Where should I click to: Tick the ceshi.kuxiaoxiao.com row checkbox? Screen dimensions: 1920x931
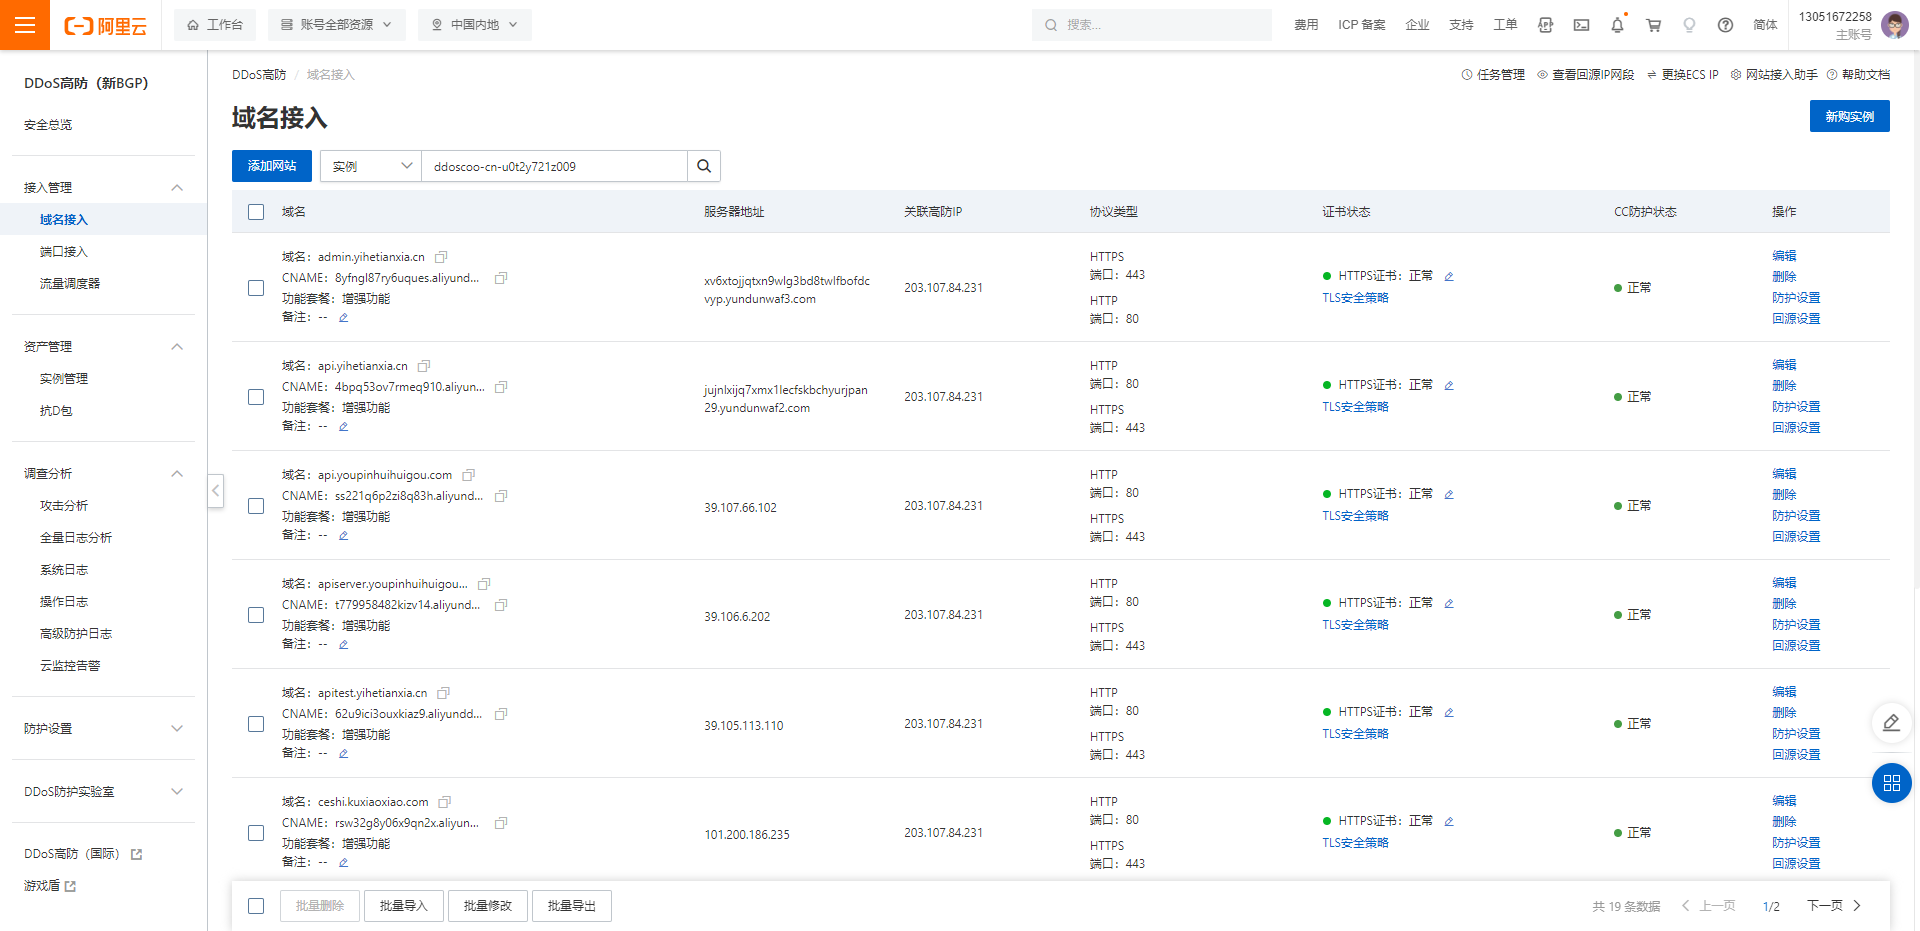256,833
